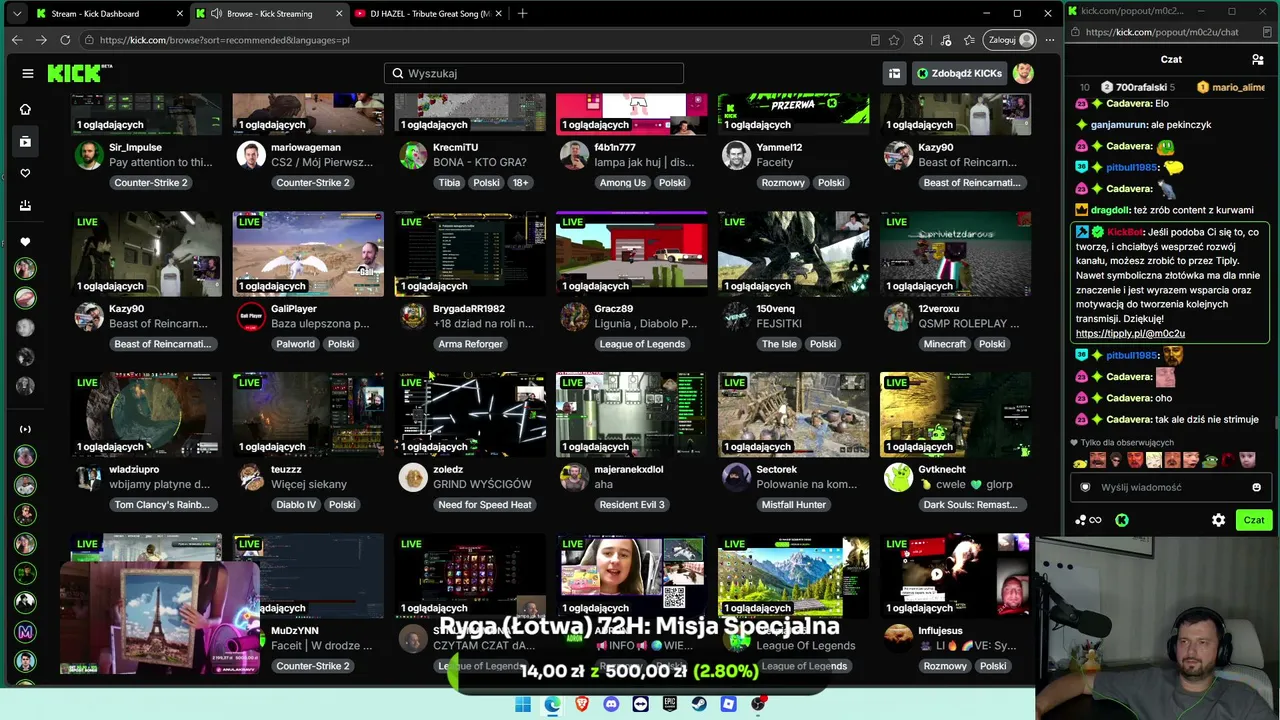Open chat settings gear icon
1280x720 pixels.
click(1218, 520)
